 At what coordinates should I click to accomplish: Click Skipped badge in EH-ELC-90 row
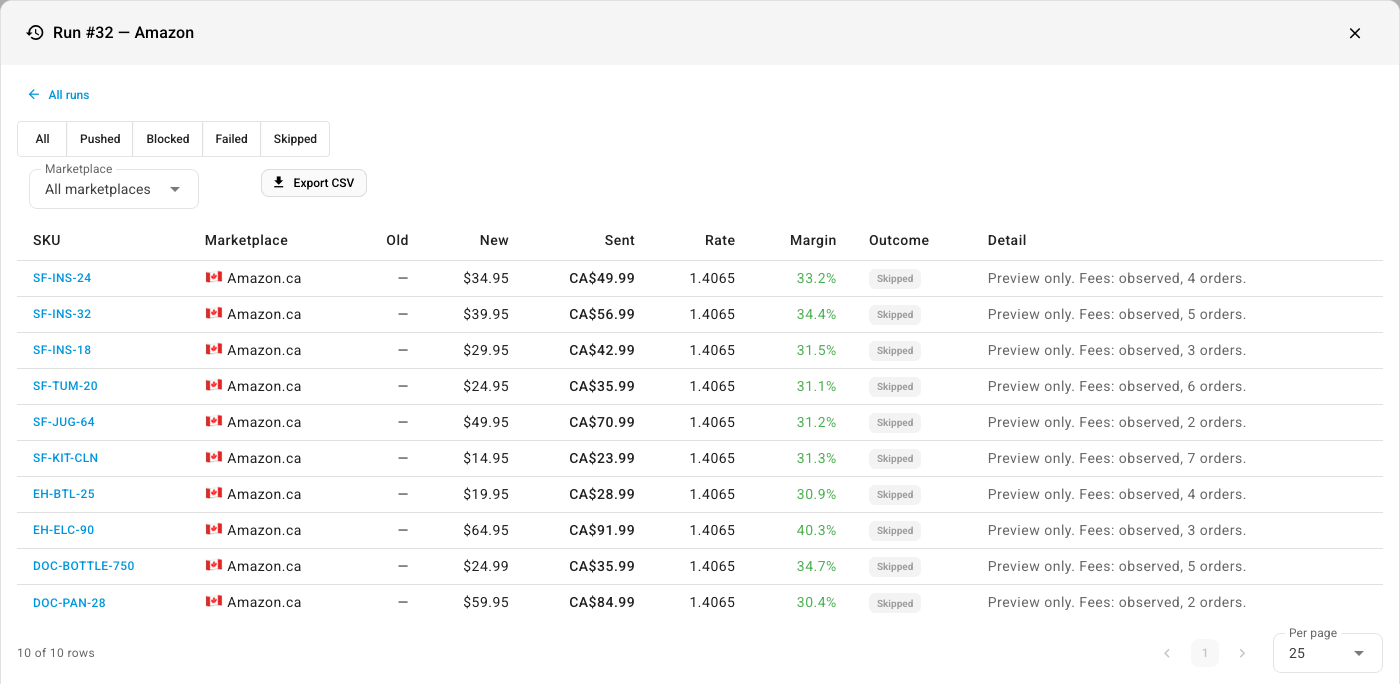click(895, 531)
